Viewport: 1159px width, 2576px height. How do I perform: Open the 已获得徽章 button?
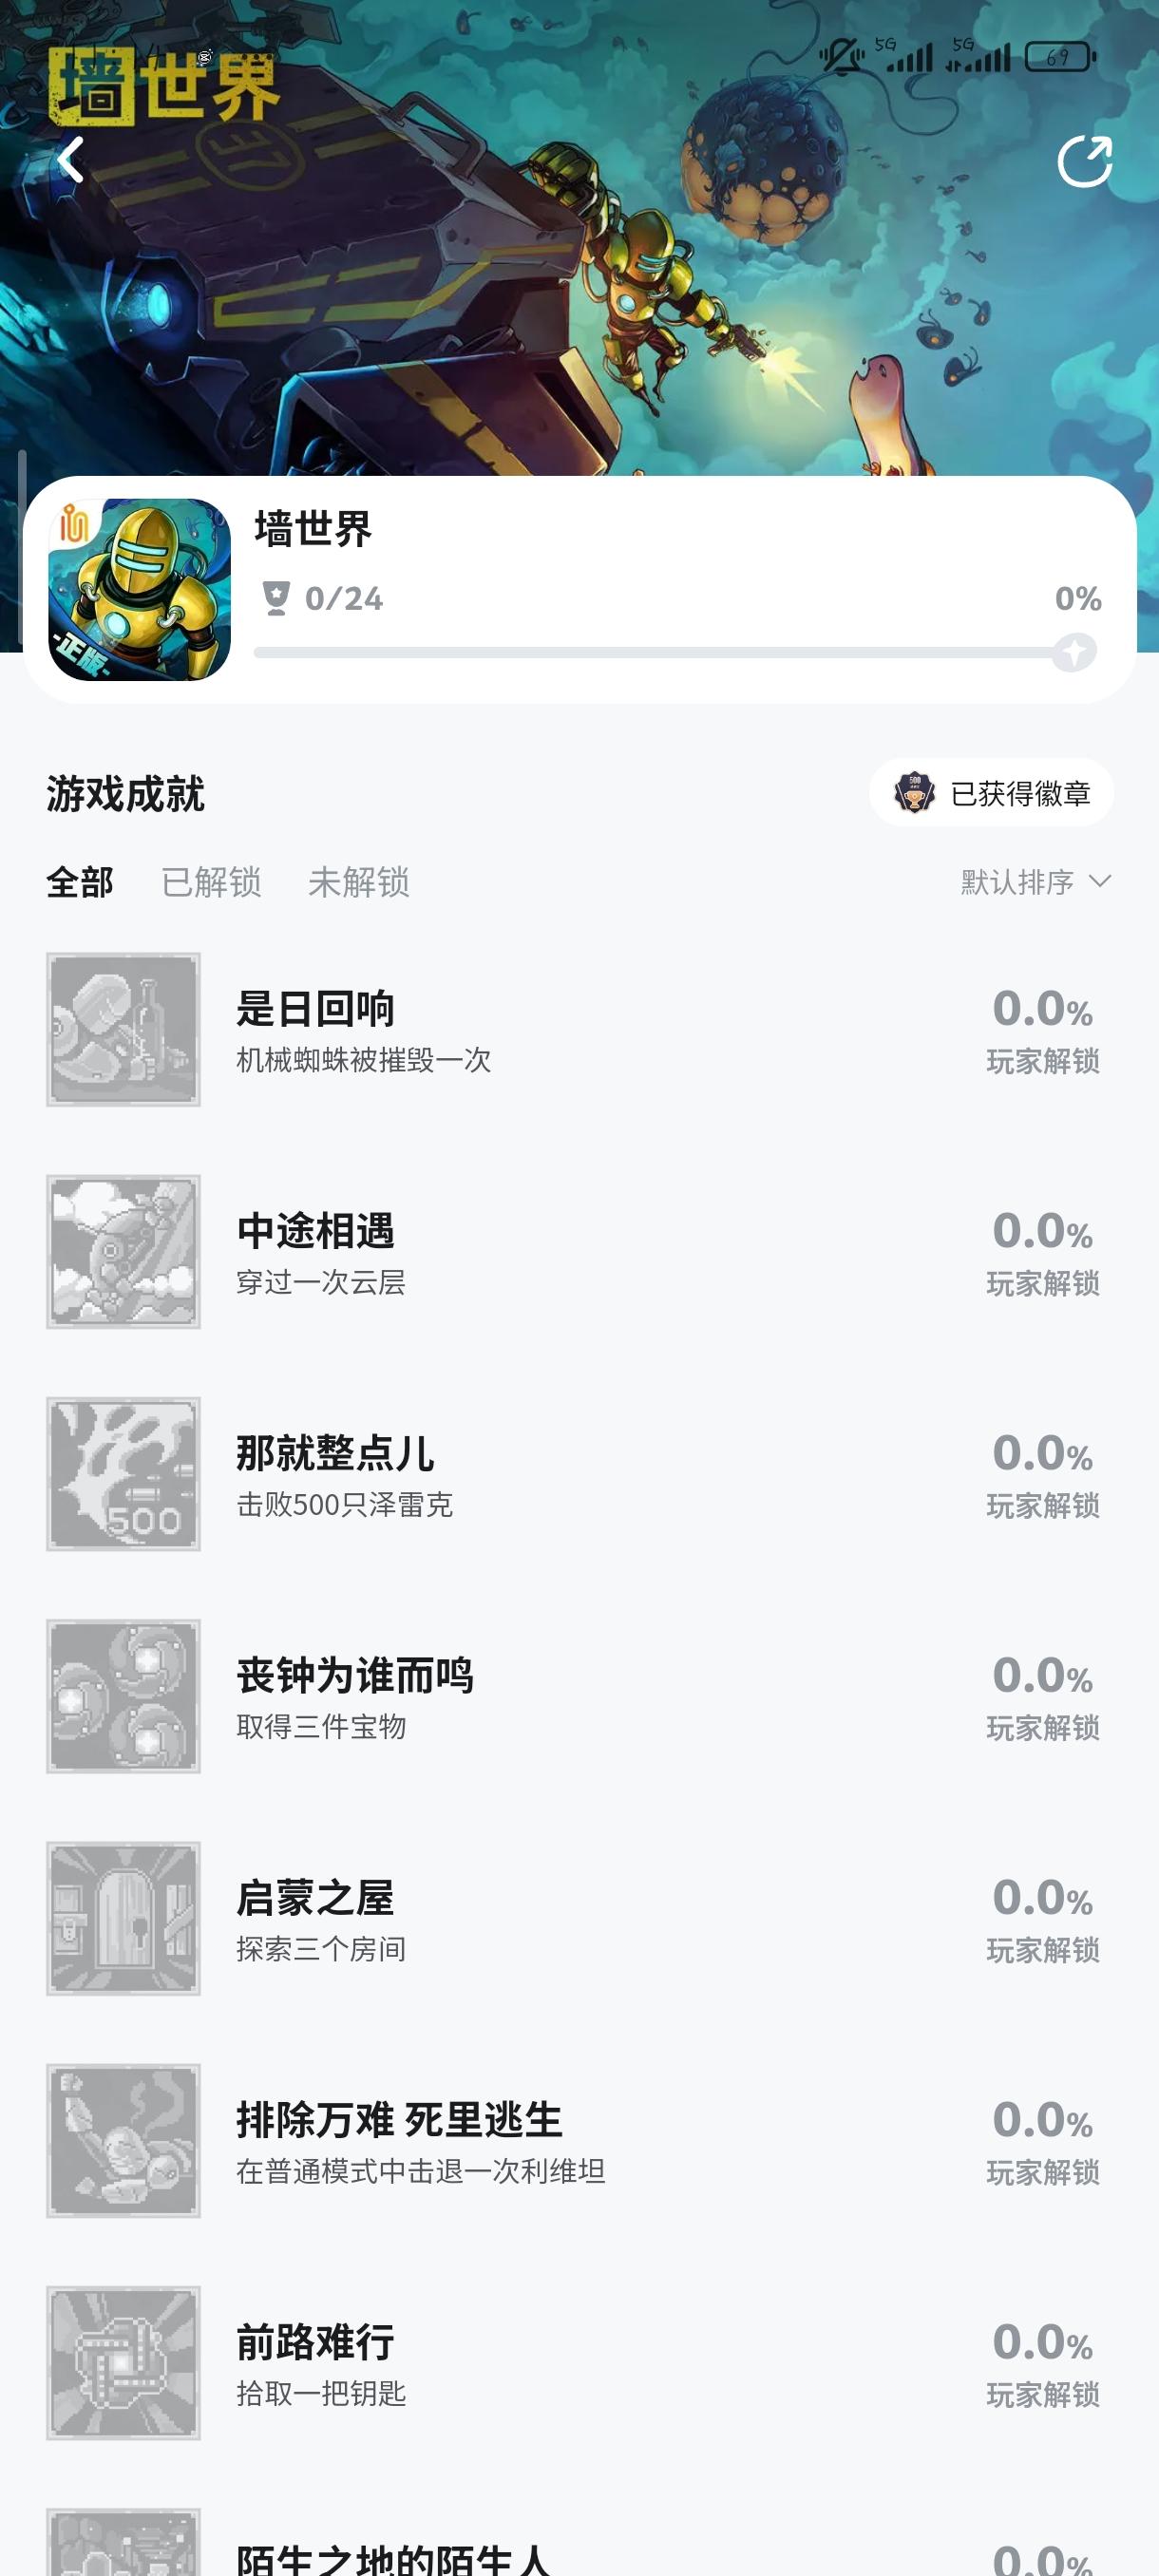coord(1019,793)
